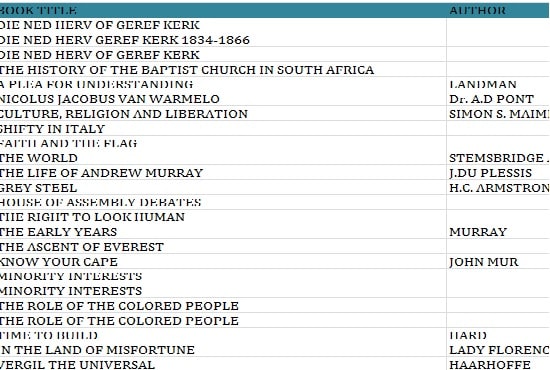Click the GREY STEEL title cell
This screenshot has width=550, height=370.
point(223,188)
